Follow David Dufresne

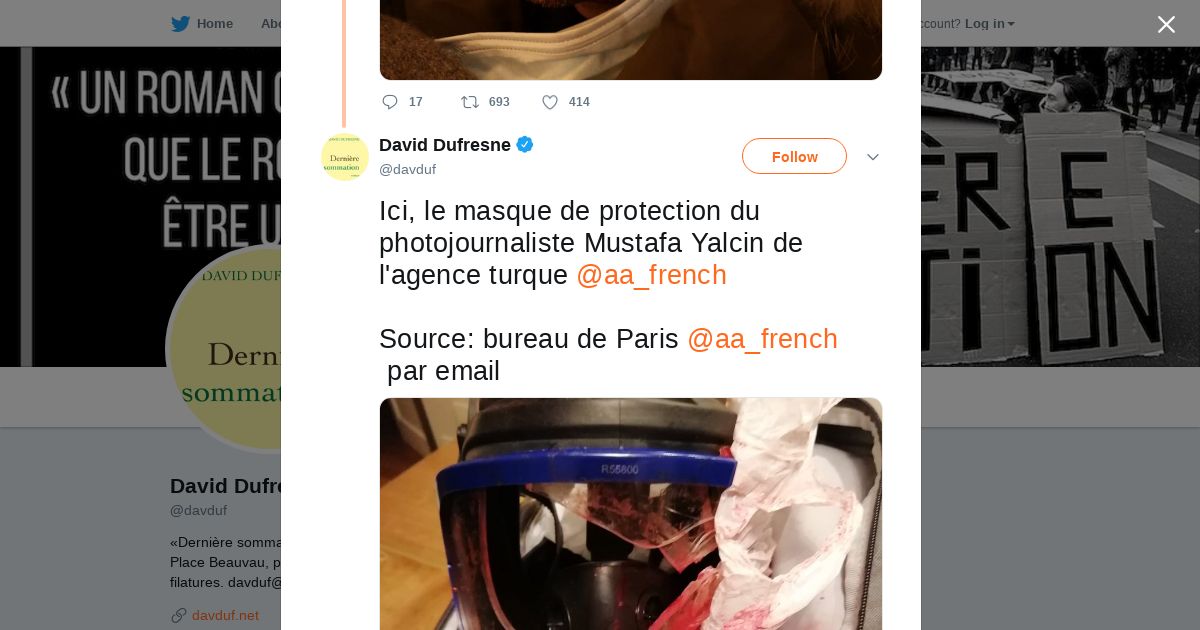(x=794, y=156)
